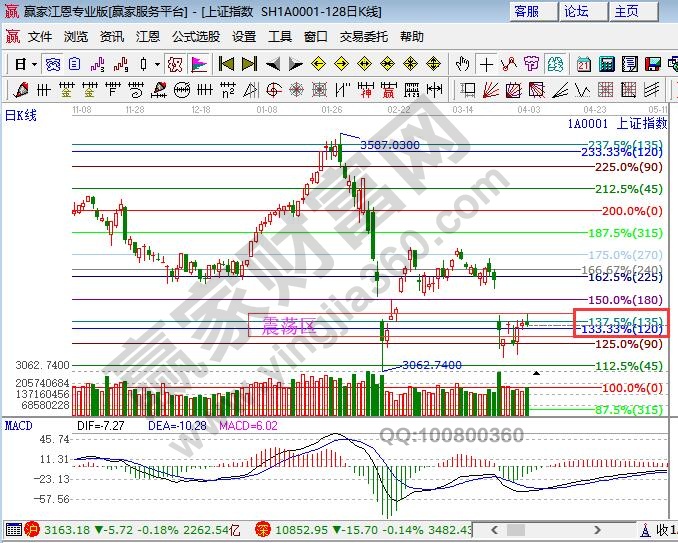Open the 交易委托 menu

pyautogui.click(x=364, y=37)
